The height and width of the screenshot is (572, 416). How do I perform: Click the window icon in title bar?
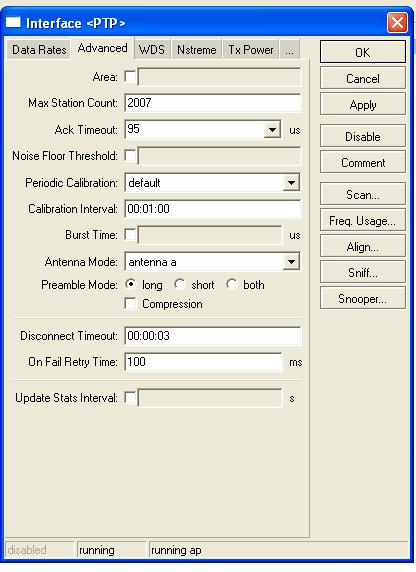(13, 23)
